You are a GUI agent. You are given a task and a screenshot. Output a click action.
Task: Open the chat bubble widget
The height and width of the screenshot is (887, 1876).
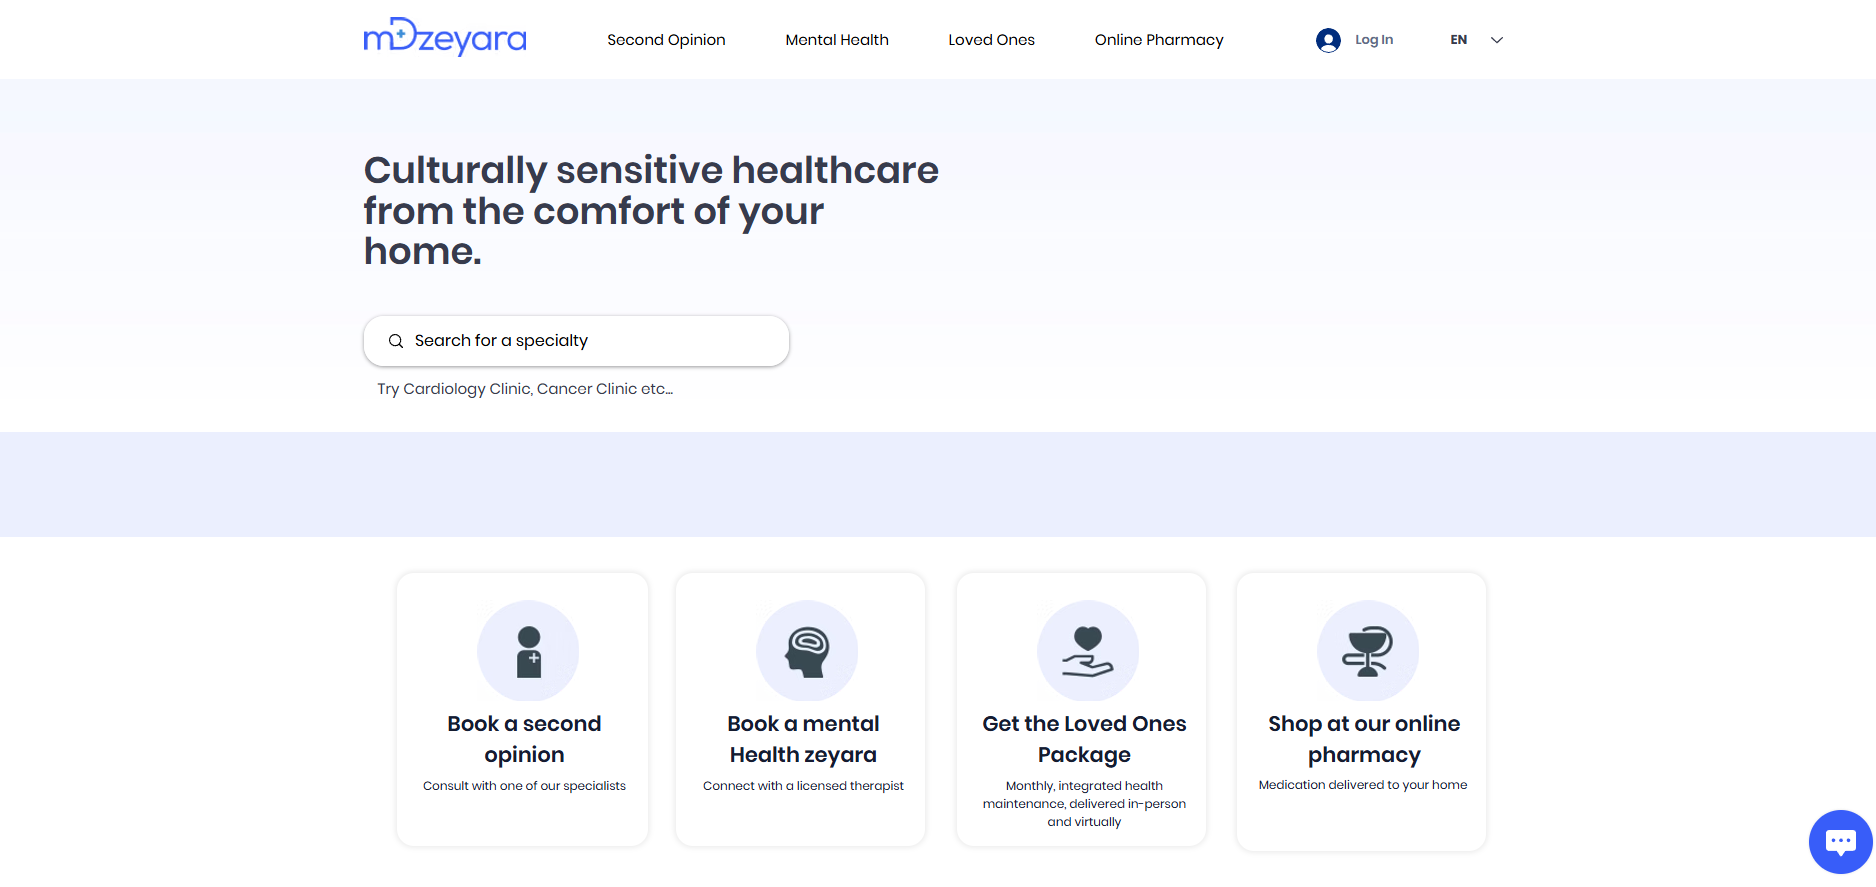pyautogui.click(x=1840, y=842)
